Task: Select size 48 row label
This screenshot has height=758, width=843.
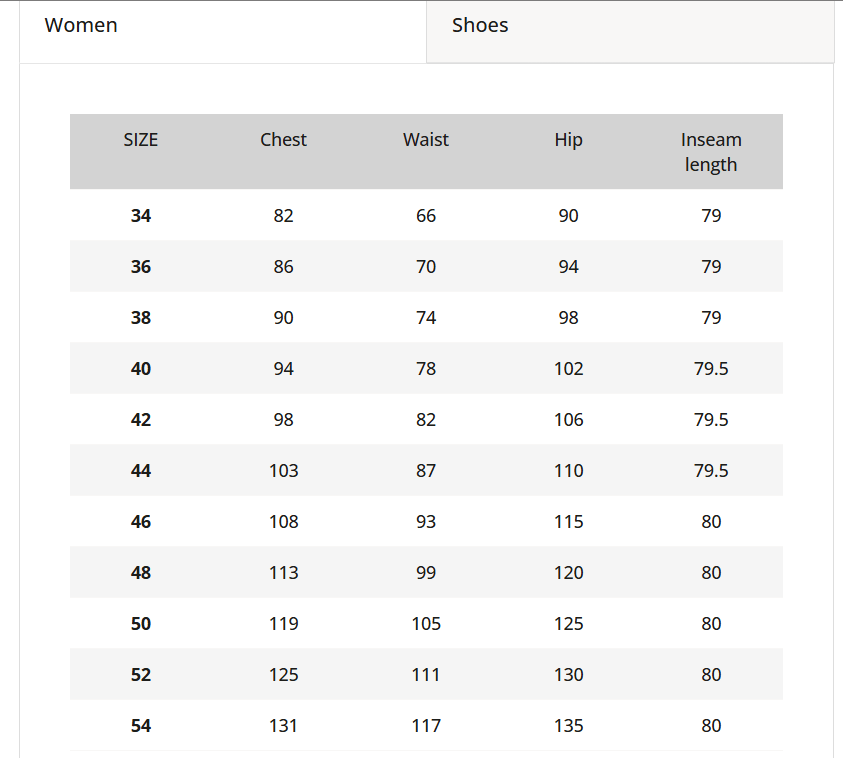Action: pyautogui.click(x=141, y=573)
